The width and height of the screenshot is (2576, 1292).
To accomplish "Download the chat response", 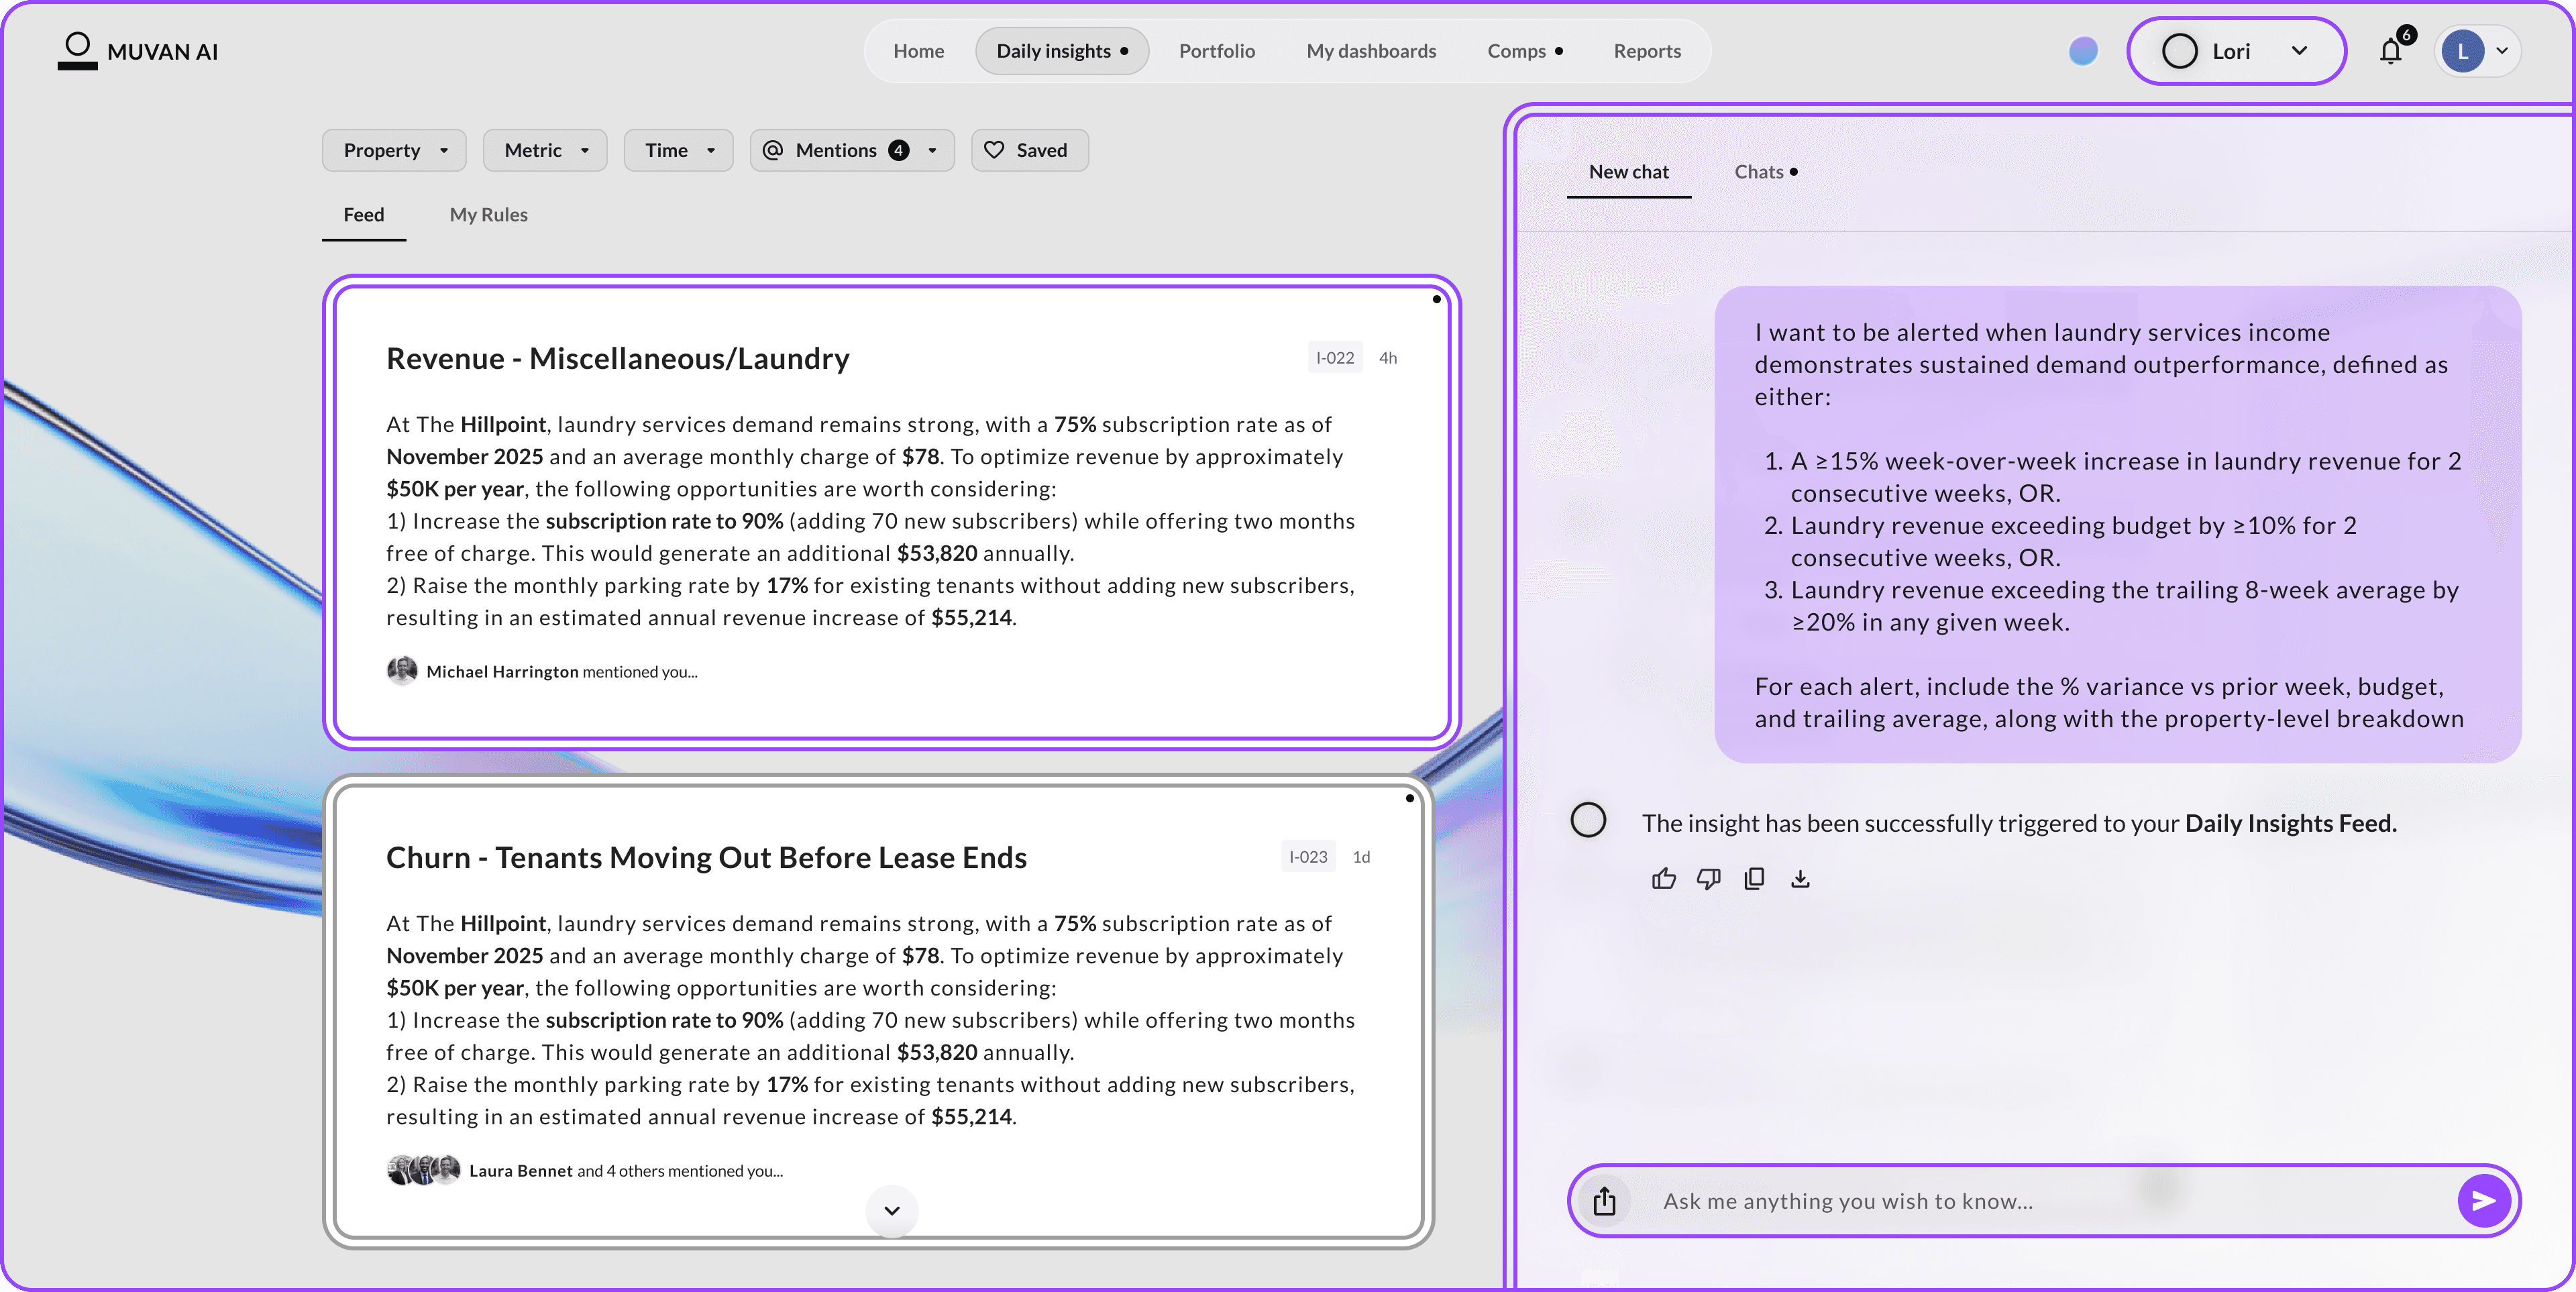I will (x=1800, y=879).
